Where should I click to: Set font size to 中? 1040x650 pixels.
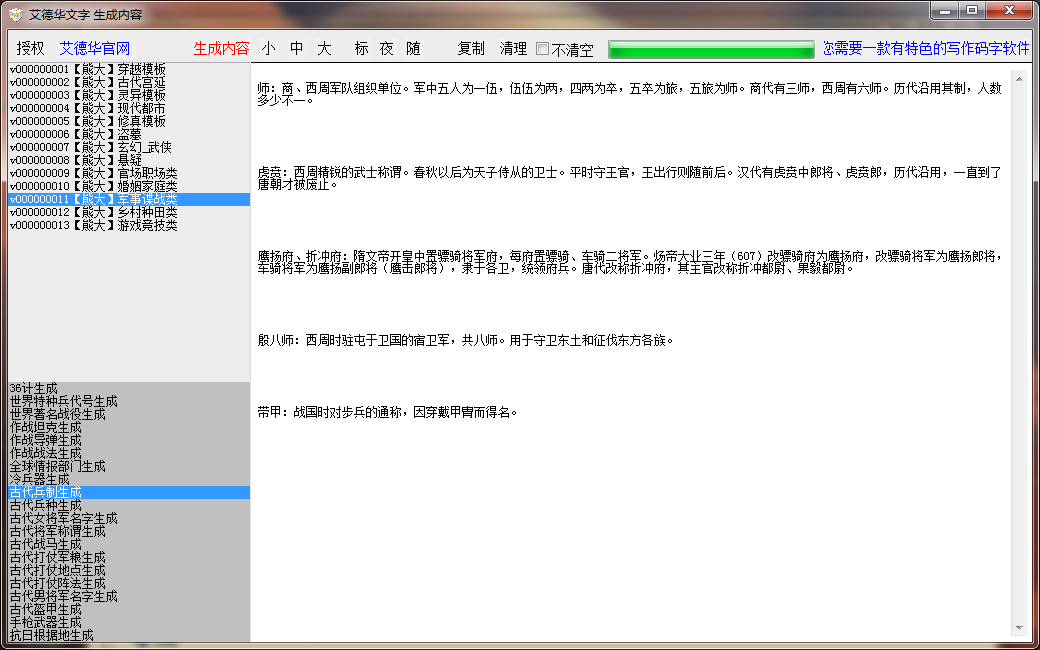(x=296, y=48)
